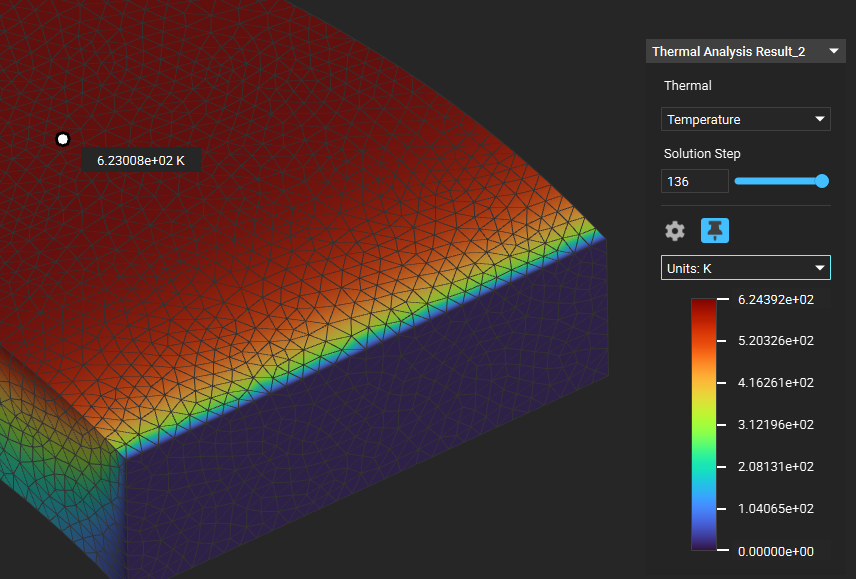856x579 pixels.
Task: Open the Thermal Analysis Result_2 dropdown
Action: click(745, 51)
